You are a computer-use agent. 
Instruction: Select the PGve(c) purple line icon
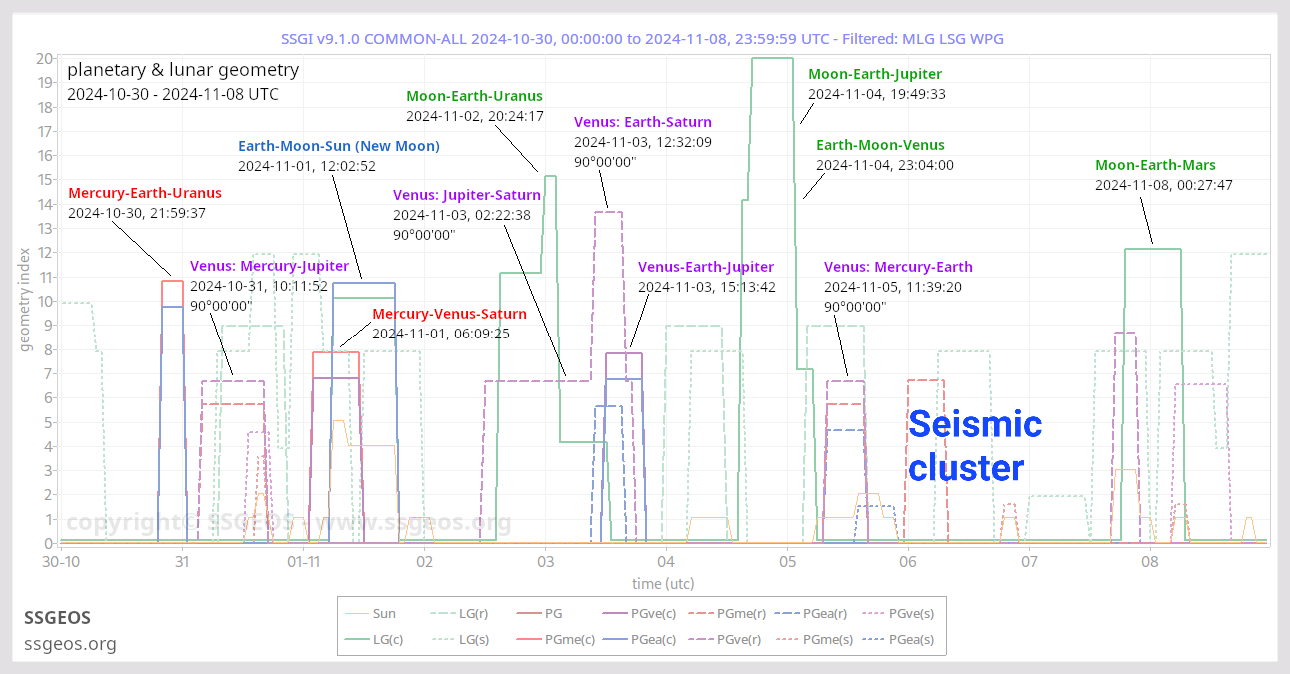(616, 613)
